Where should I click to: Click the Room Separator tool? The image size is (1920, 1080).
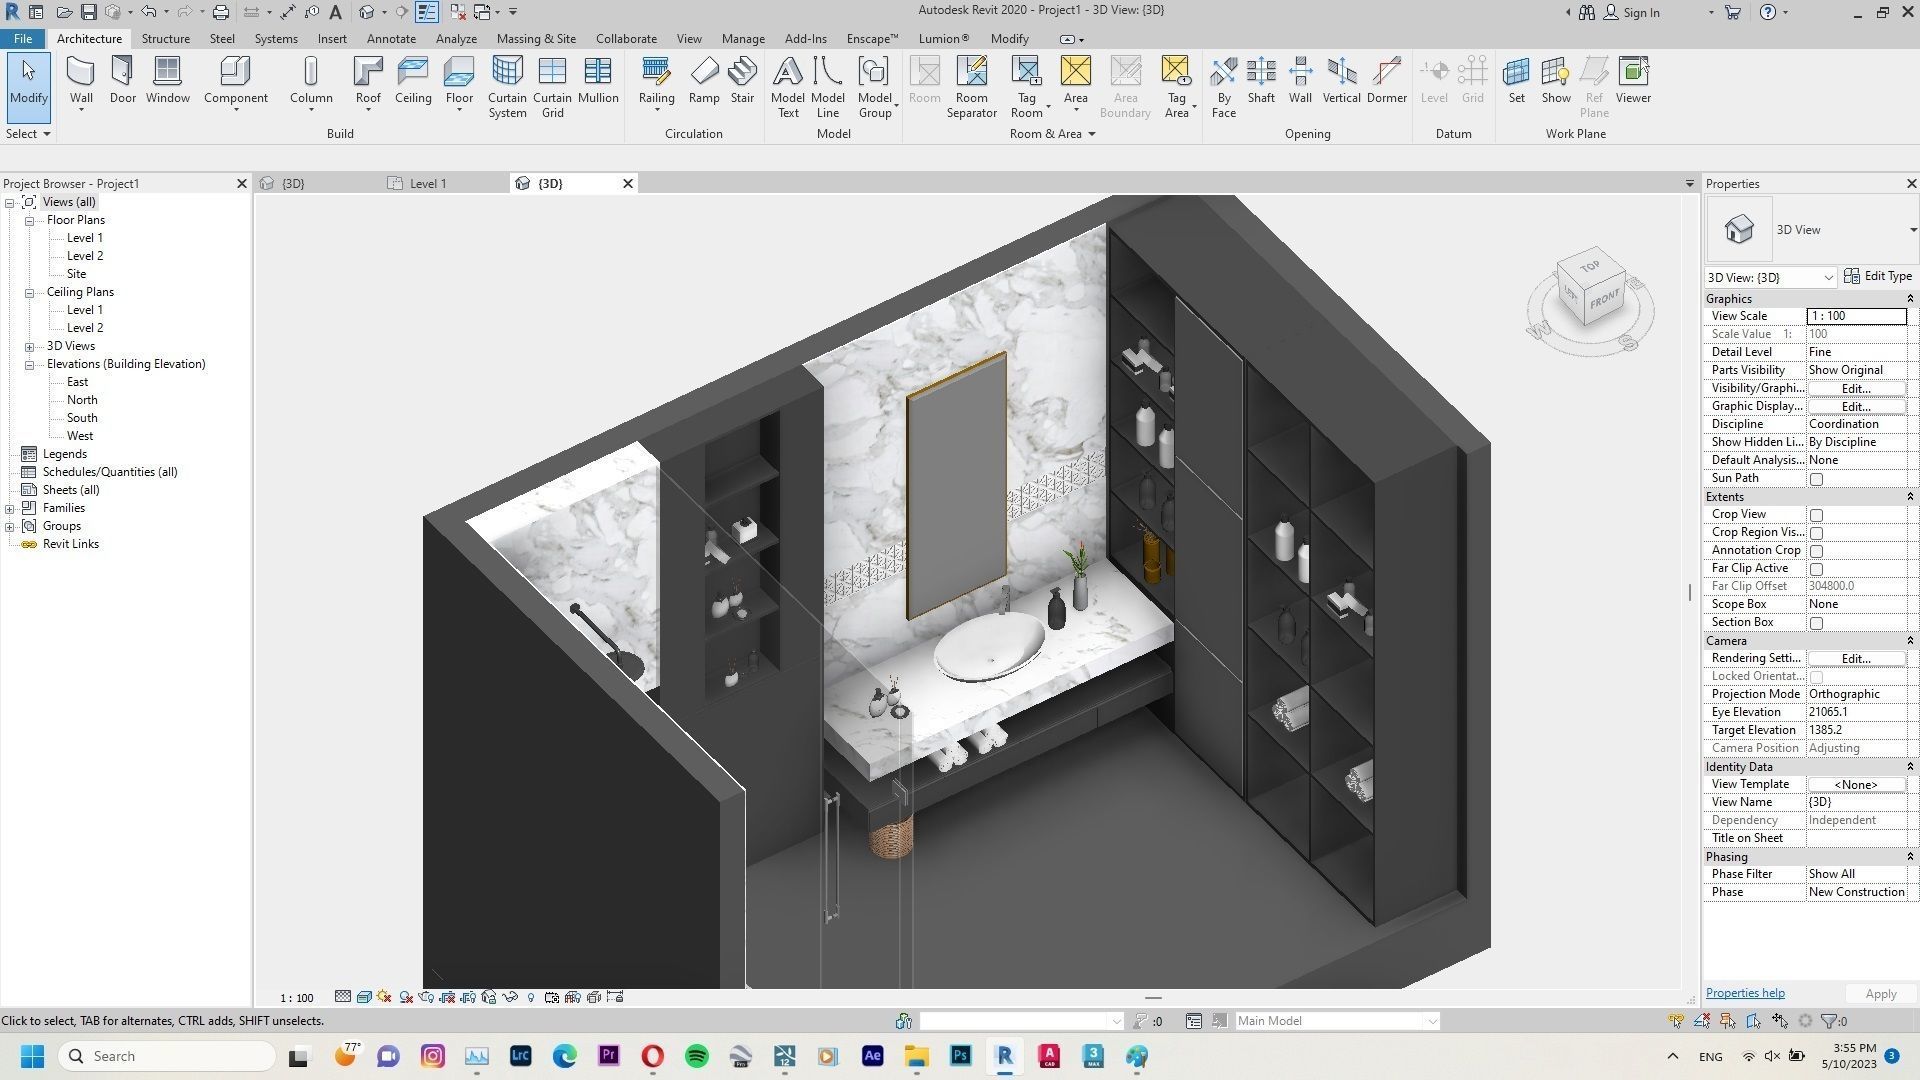971,85
